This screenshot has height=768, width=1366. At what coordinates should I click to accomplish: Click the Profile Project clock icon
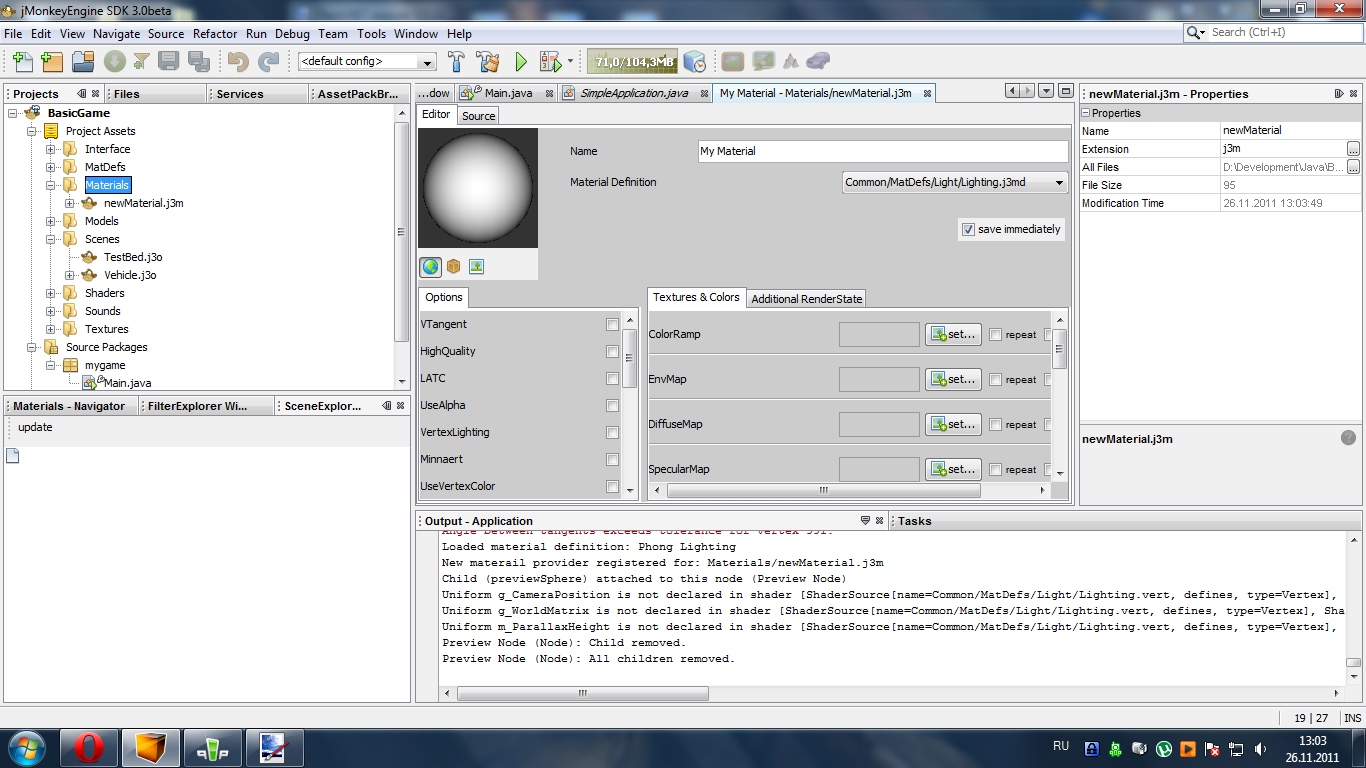coord(695,62)
